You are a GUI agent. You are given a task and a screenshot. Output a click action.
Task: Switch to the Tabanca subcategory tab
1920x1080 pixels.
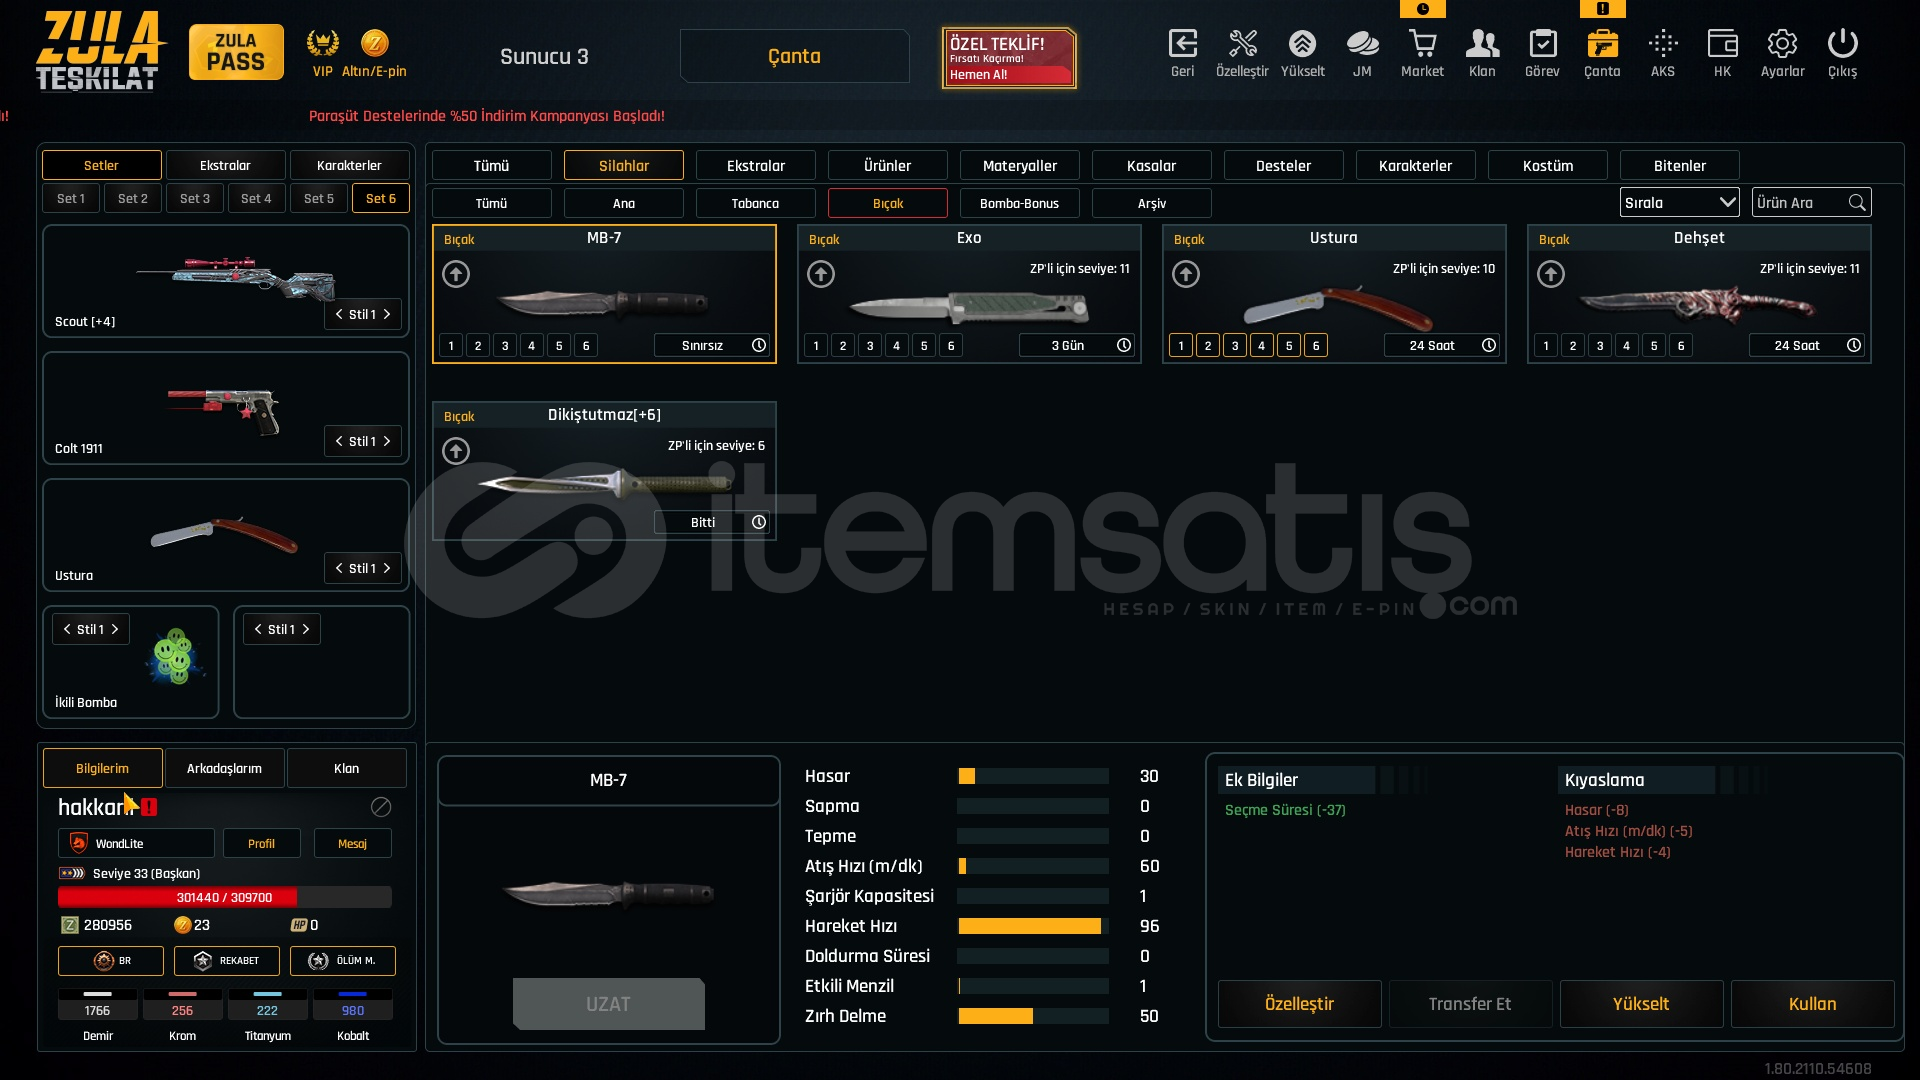(x=755, y=203)
